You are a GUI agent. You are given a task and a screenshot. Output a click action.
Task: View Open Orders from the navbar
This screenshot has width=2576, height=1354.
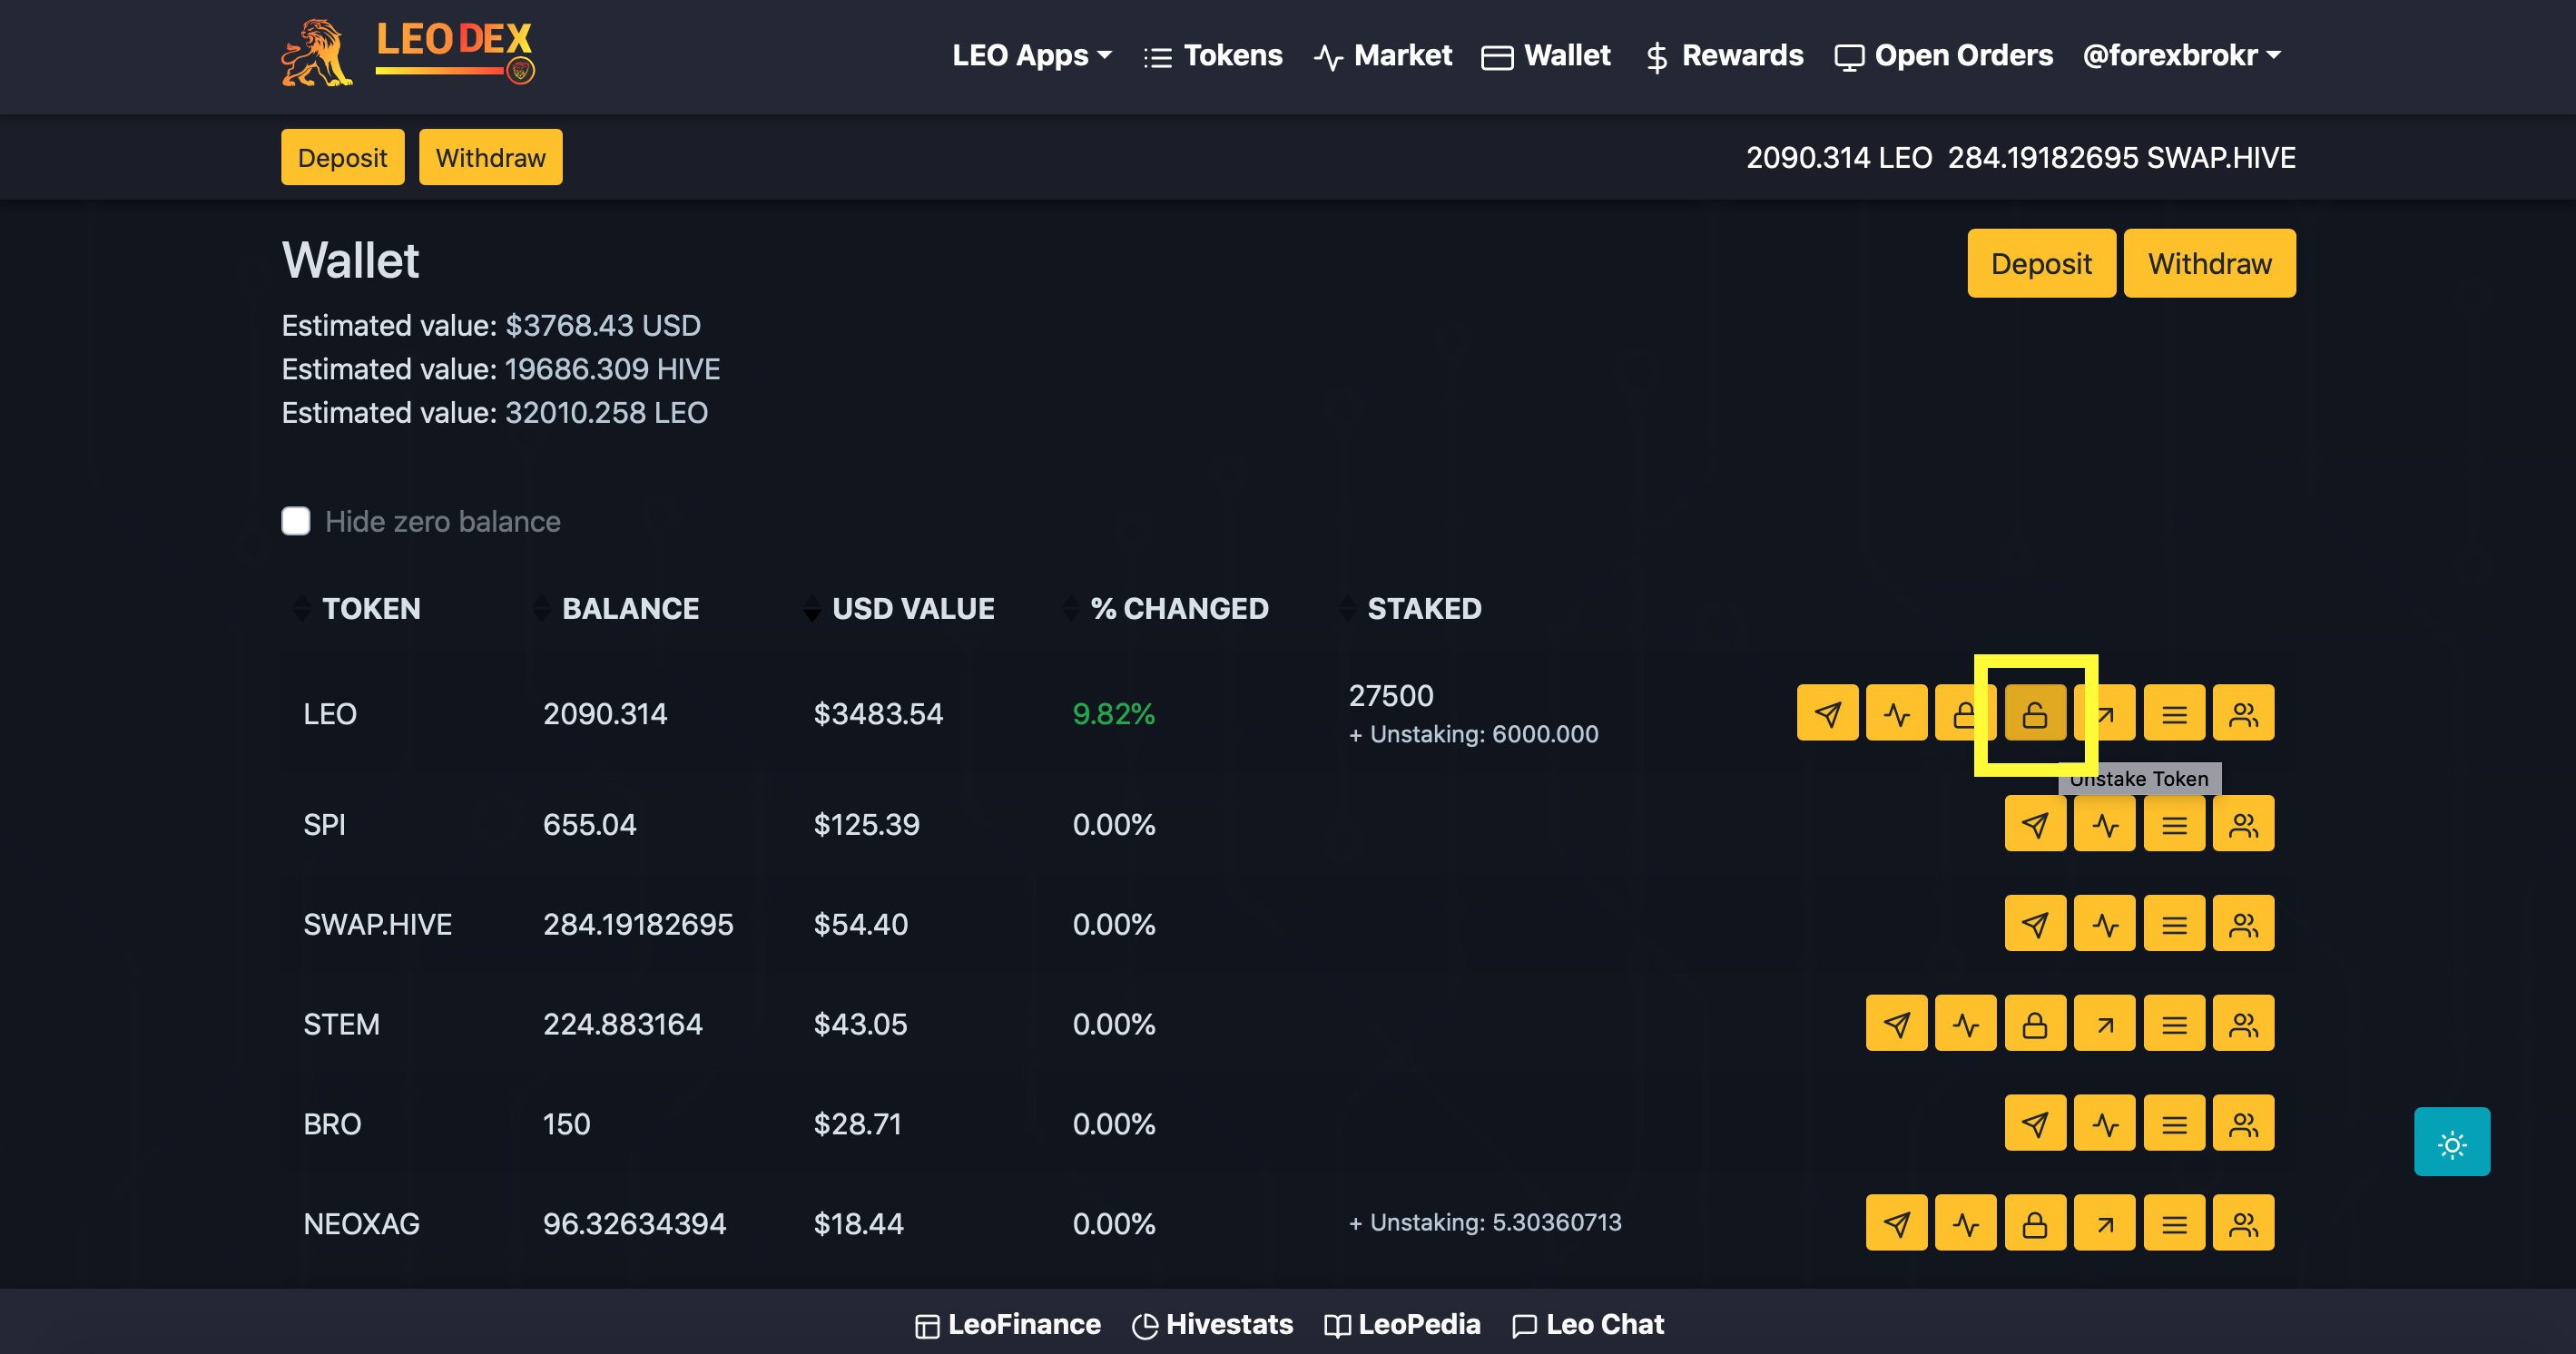[x=1944, y=55]
